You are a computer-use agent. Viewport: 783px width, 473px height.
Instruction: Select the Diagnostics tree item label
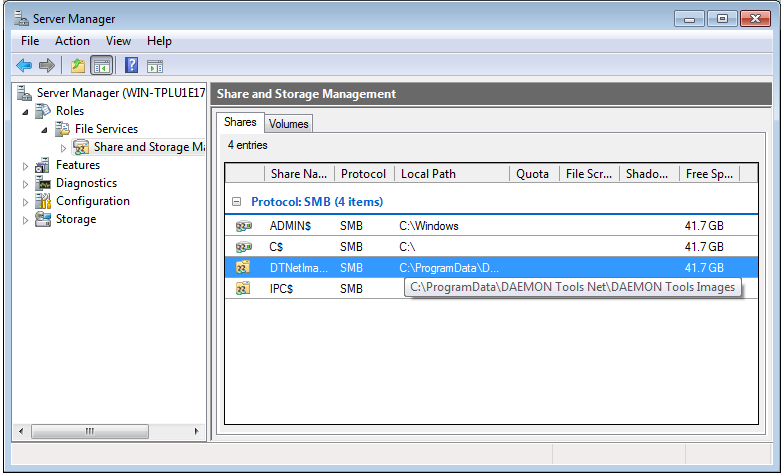[x=86, y=183]
